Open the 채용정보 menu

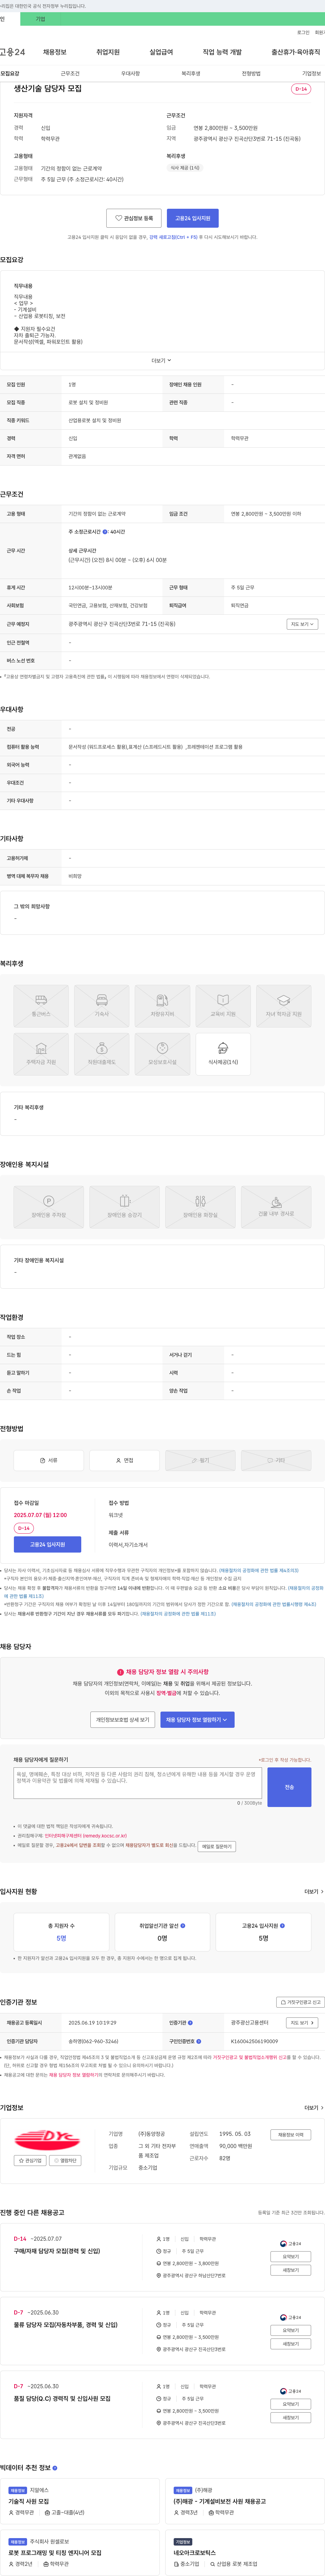pos(54,52)
